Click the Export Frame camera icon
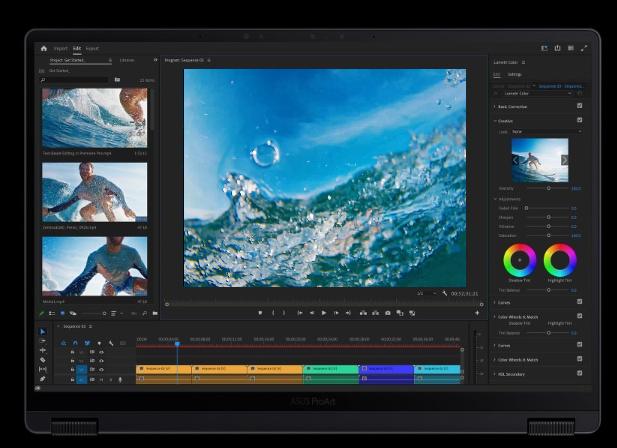The width and height of the screenshot is (617, 448). click(x=388, y=313)
